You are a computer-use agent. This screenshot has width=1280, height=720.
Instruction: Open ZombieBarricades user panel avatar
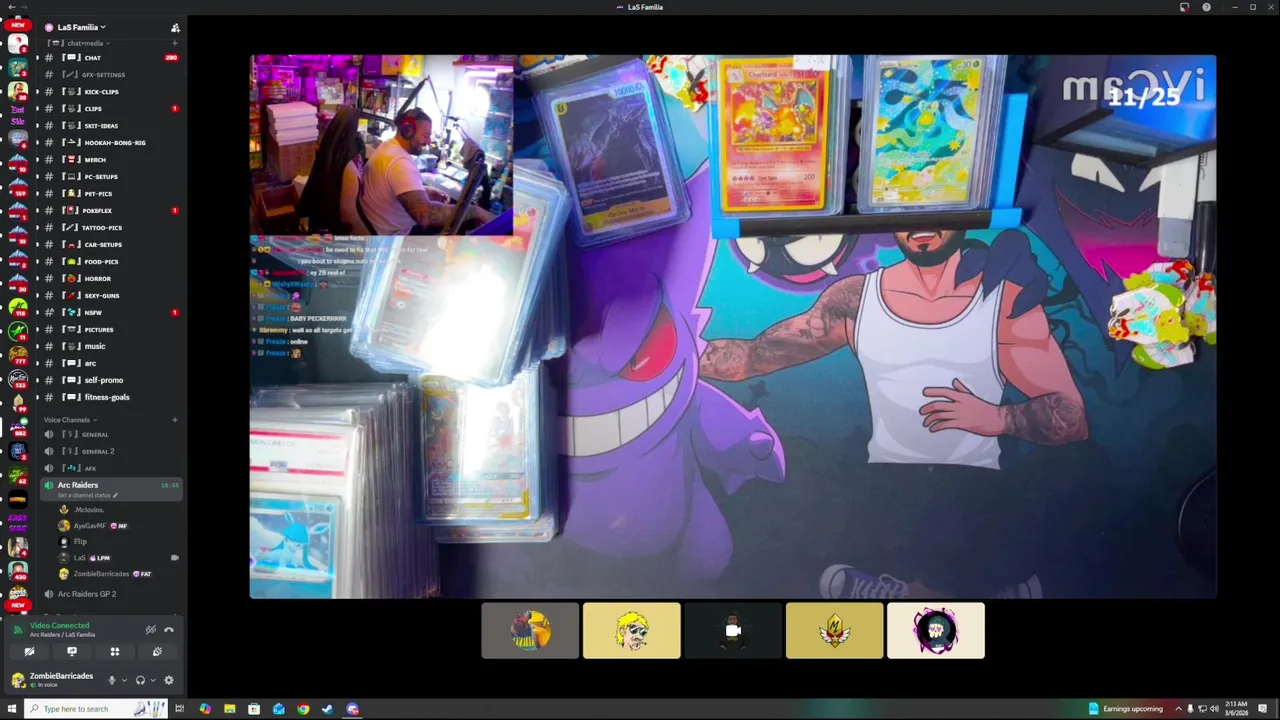click(x=18, y=680)
